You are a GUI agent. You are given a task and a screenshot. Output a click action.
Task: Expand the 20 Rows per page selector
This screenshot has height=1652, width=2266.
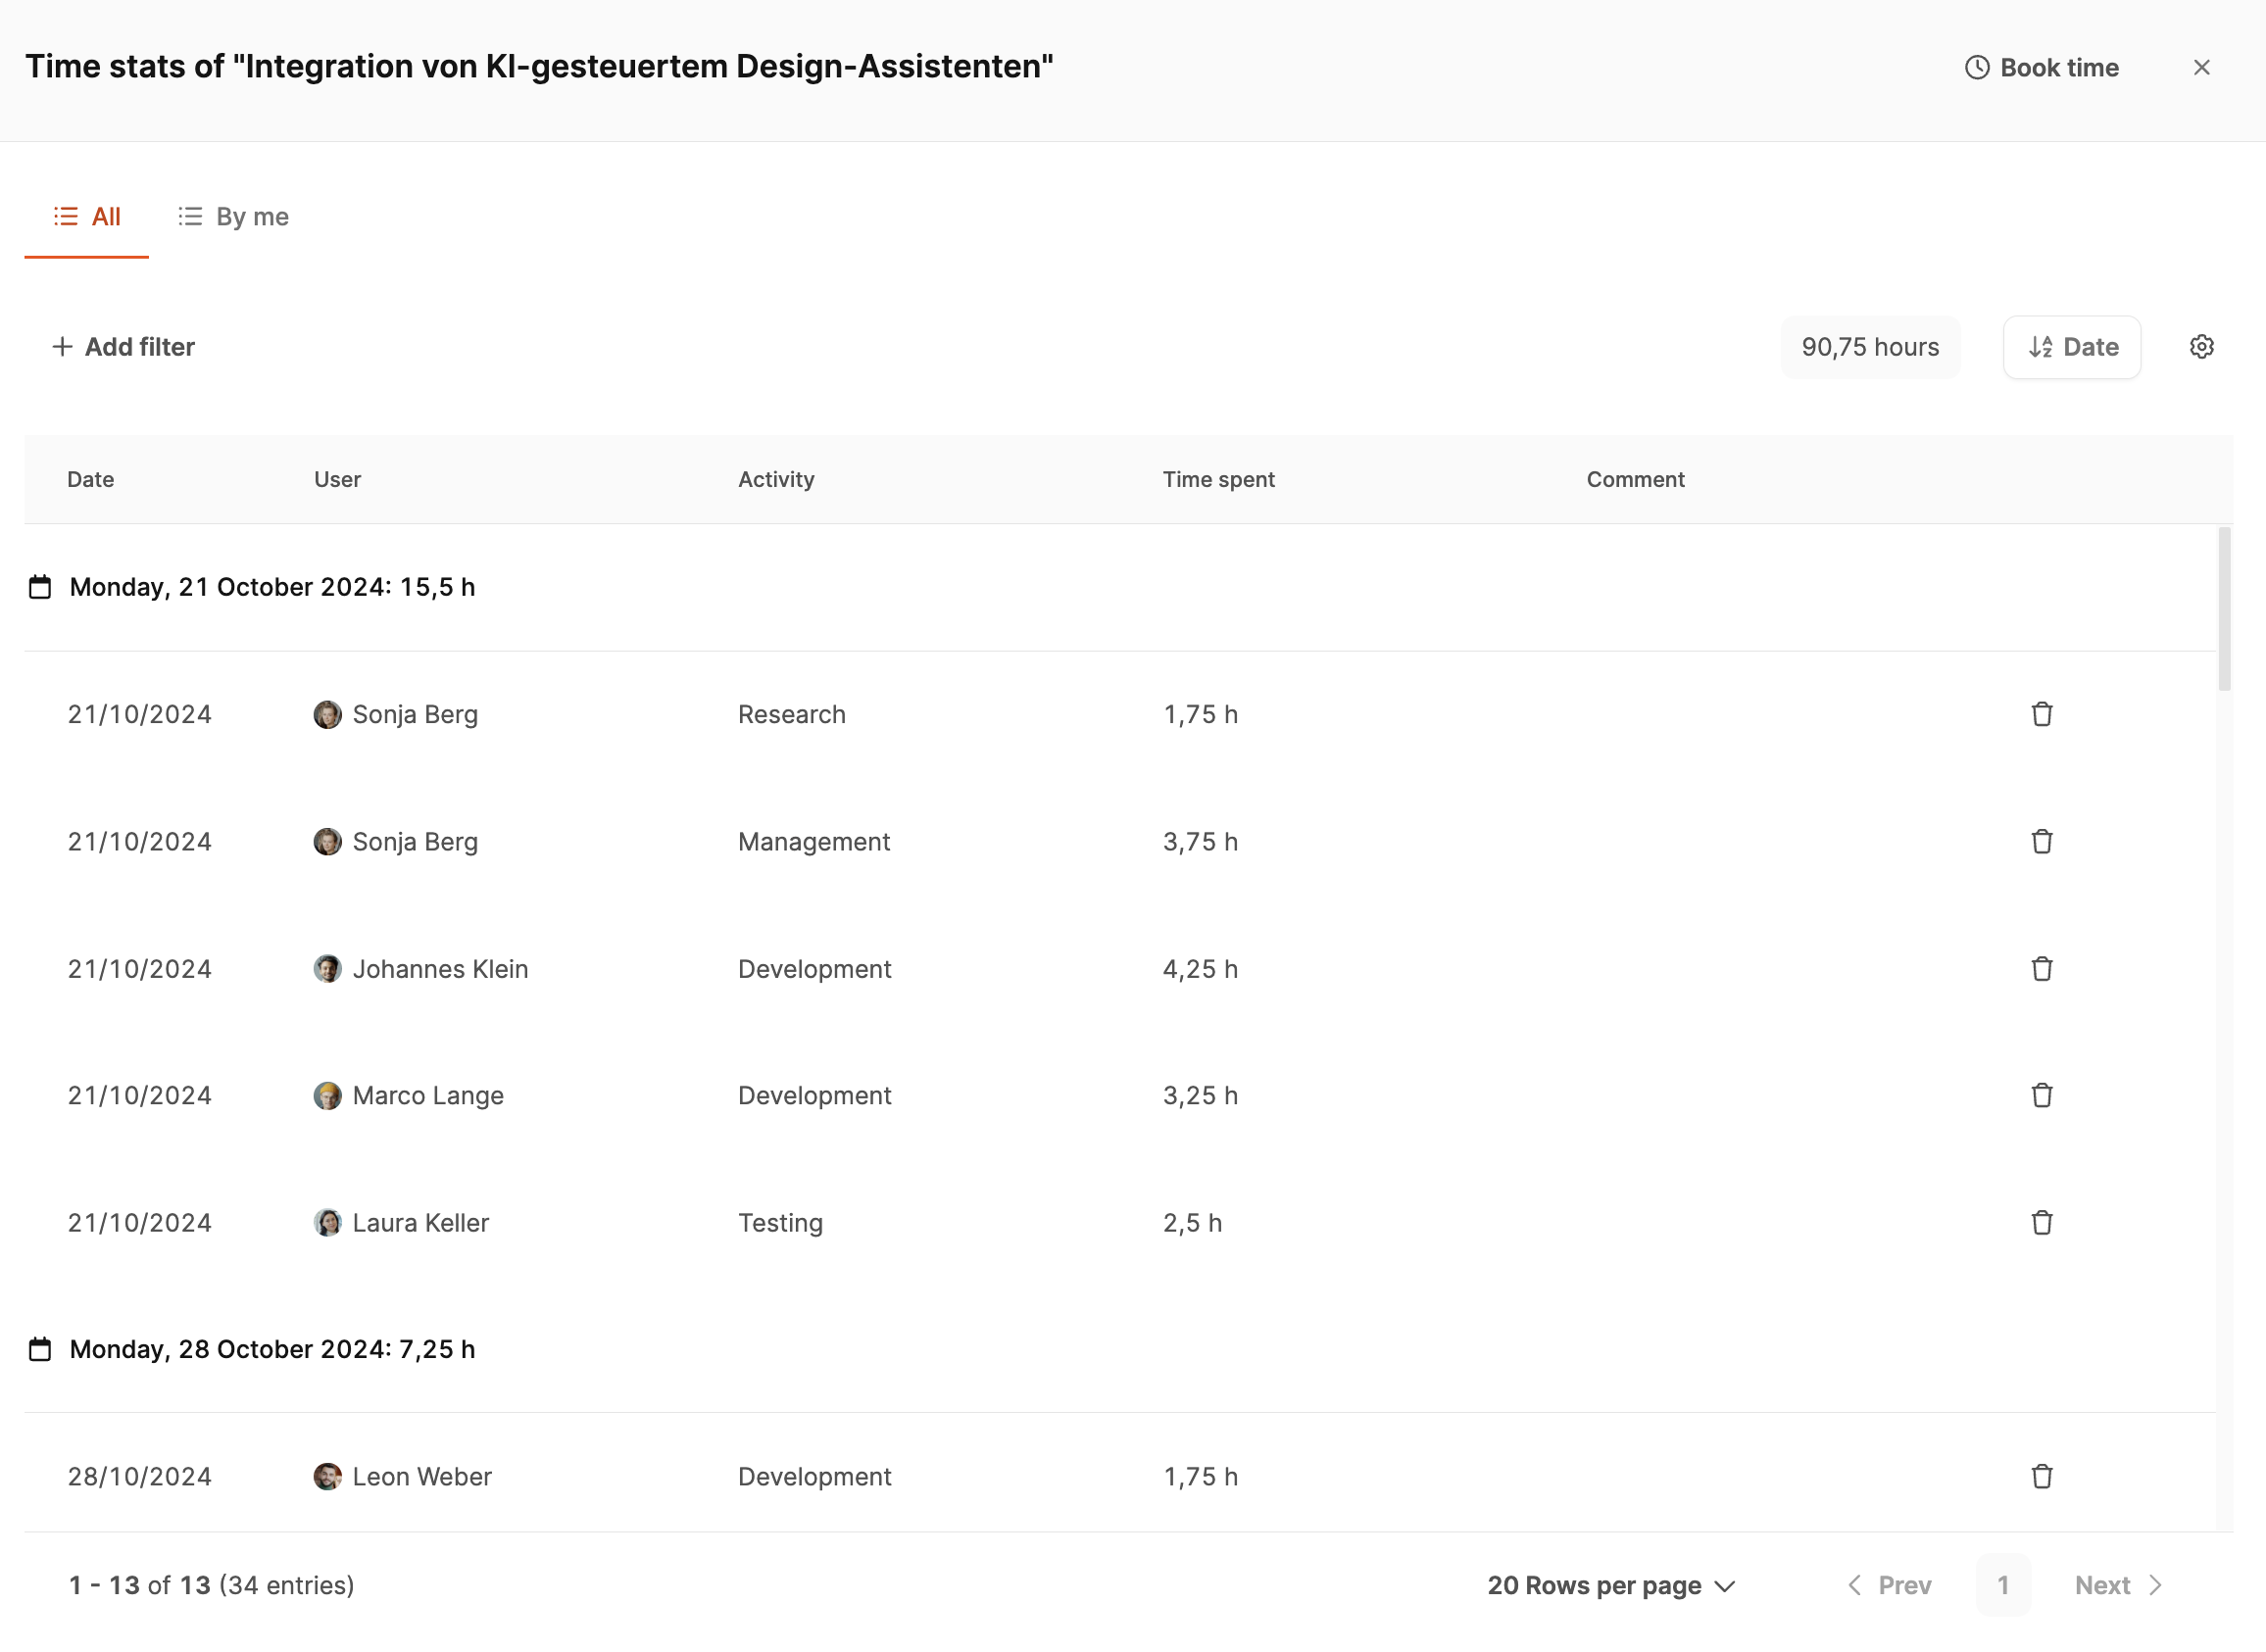(1610, 1585)
